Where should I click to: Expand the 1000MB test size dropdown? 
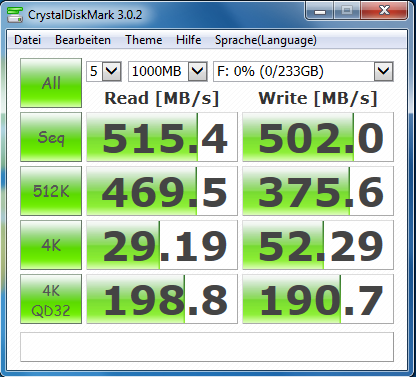(168, 71)
